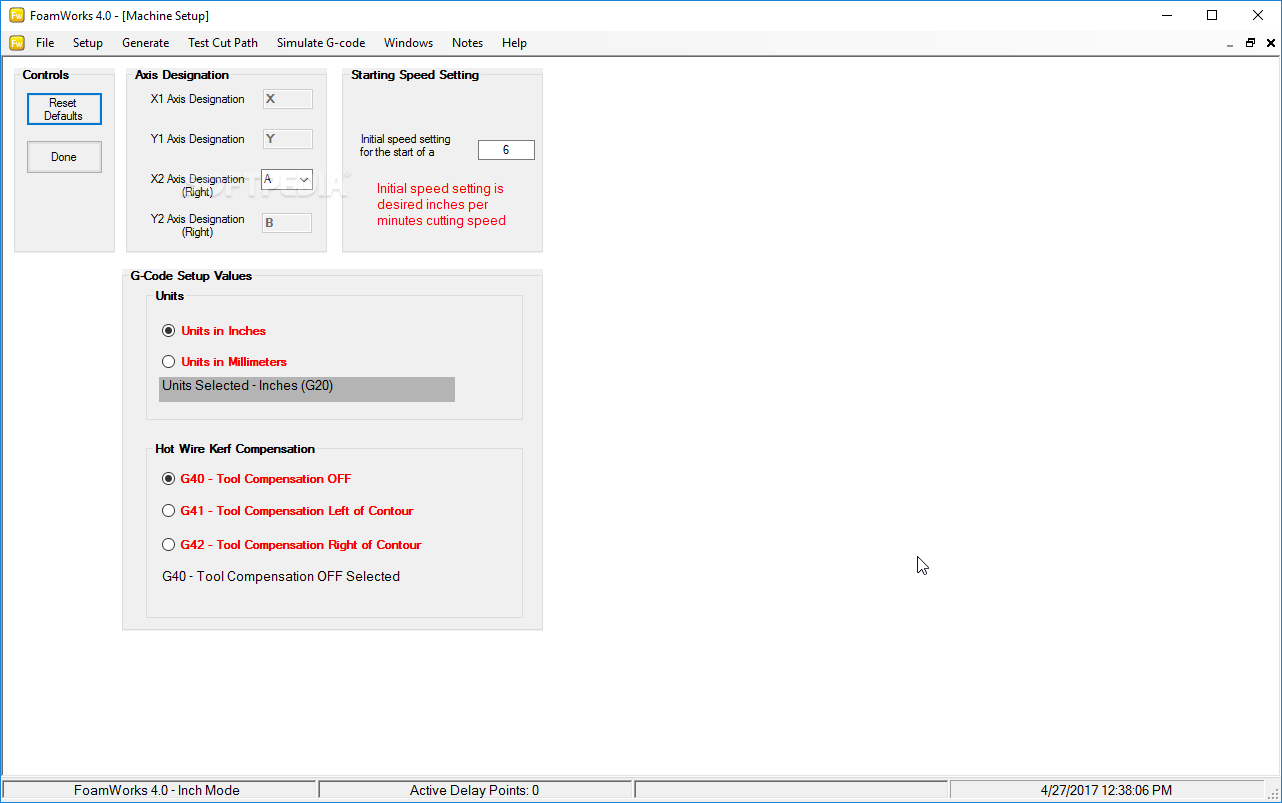1282x803 pixels.
Task: Click the G40 - Tool Compensation OFF Selected text
Action: click(281, 577)
